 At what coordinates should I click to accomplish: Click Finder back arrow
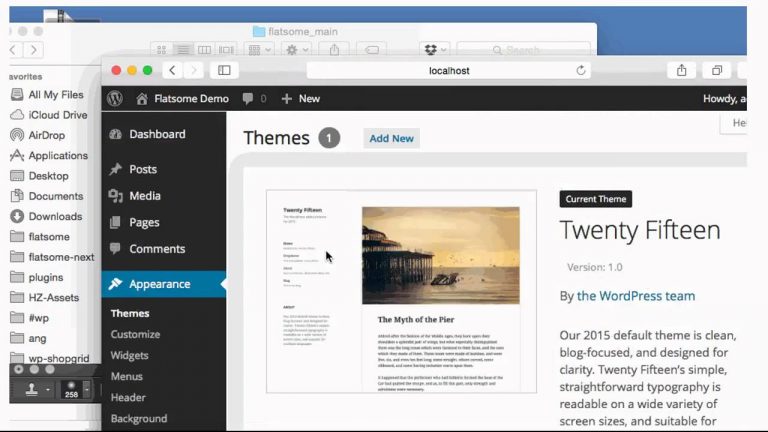pyautogui.click(x=14, y=50)
